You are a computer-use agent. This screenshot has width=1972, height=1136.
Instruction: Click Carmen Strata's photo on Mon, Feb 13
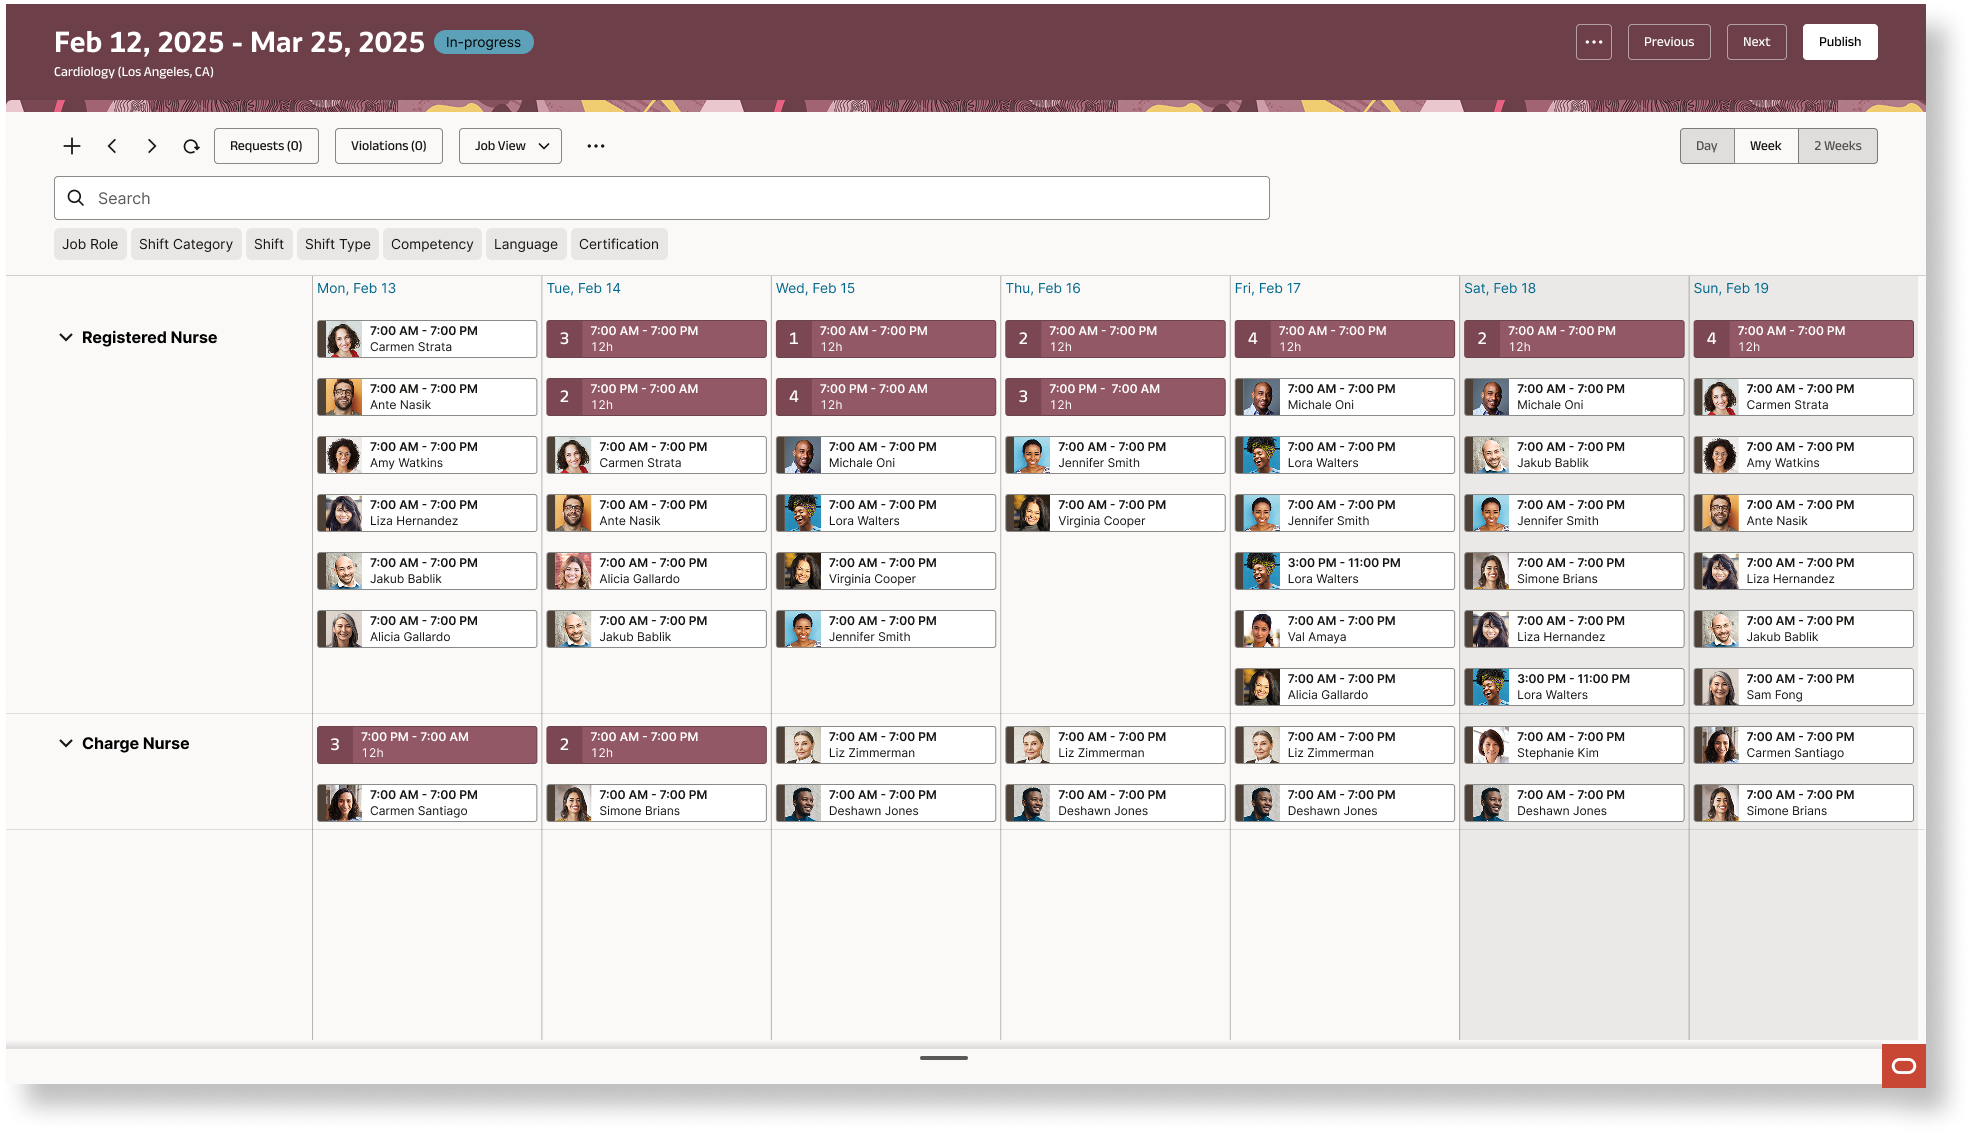(342, 339)
